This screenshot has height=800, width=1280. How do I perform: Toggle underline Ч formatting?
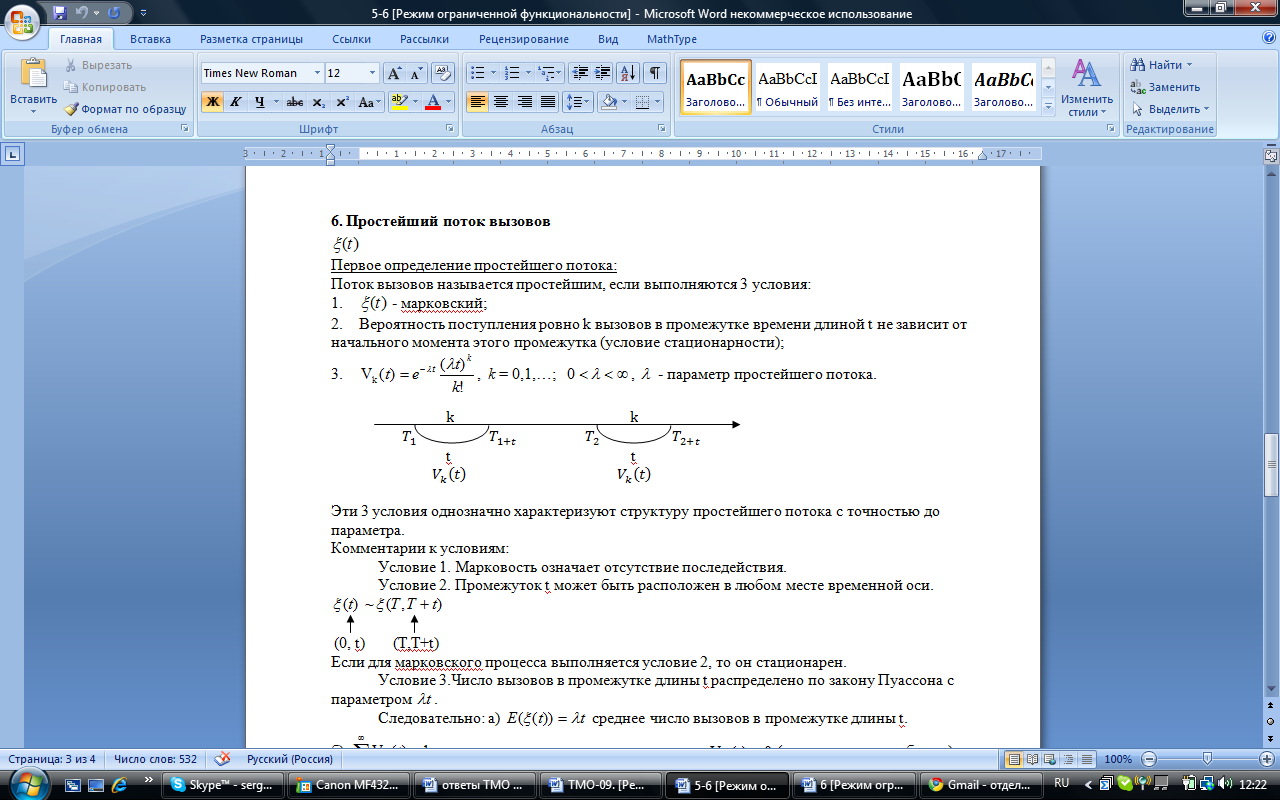tap(260, 102)
